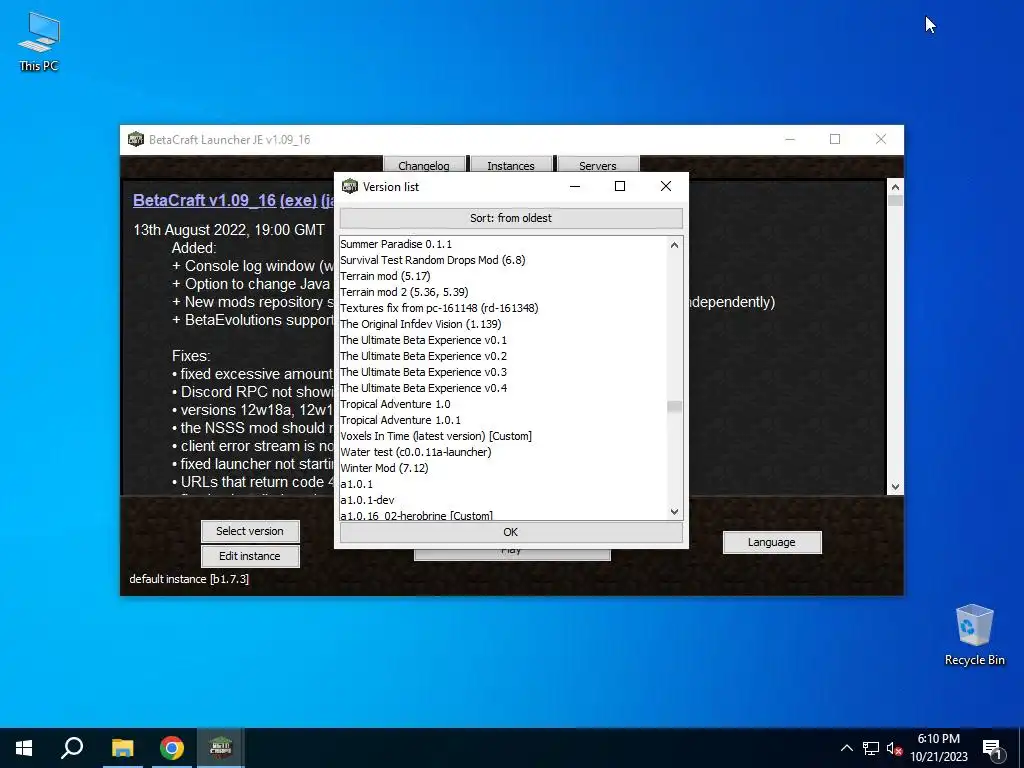Click 'default instance [b1.7.3]' status text

(x=189, y=579)
